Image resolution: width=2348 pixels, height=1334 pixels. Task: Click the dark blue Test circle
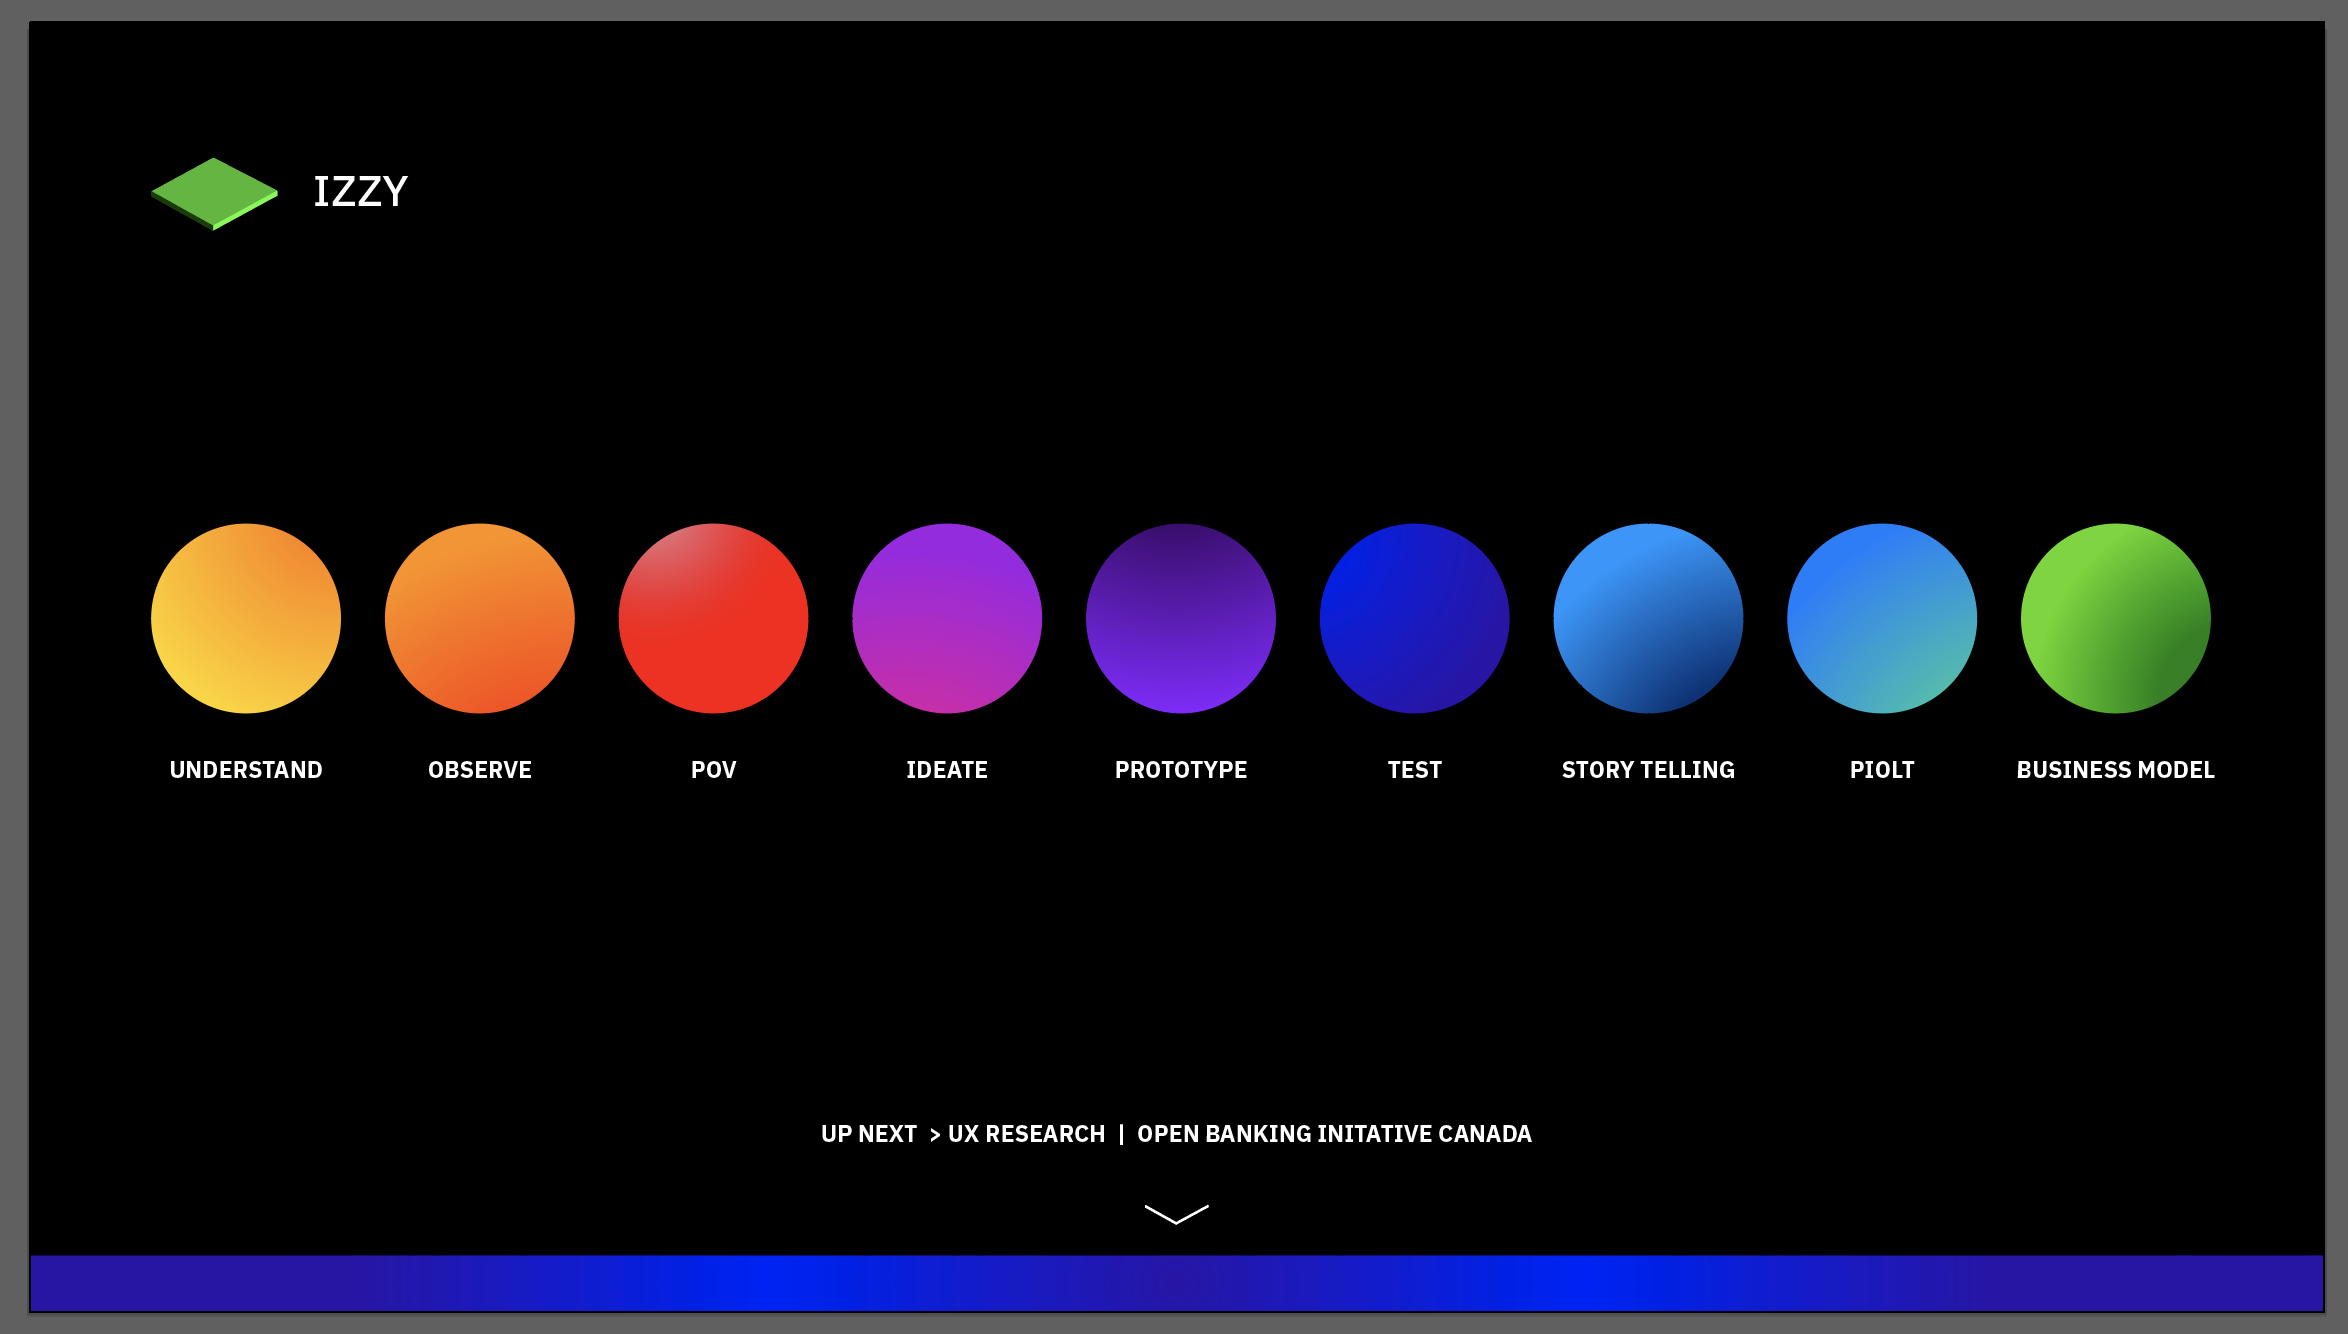1414,618
